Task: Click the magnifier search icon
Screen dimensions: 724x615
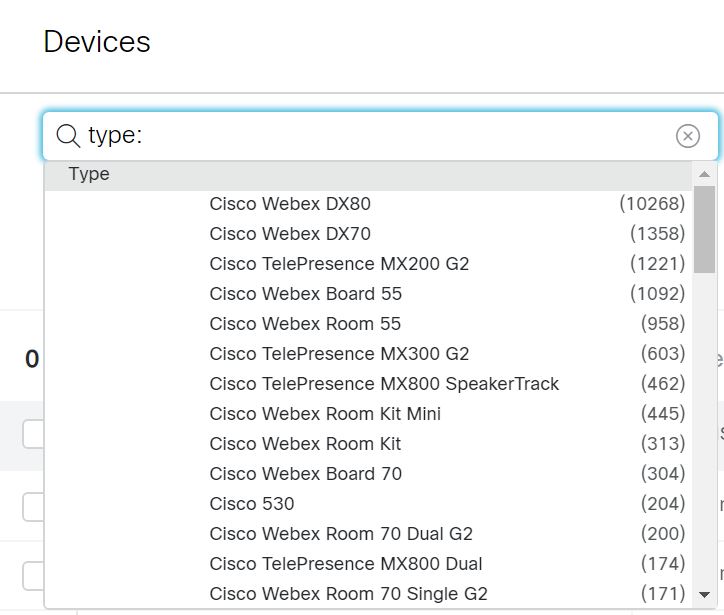Action: [68, 136]
